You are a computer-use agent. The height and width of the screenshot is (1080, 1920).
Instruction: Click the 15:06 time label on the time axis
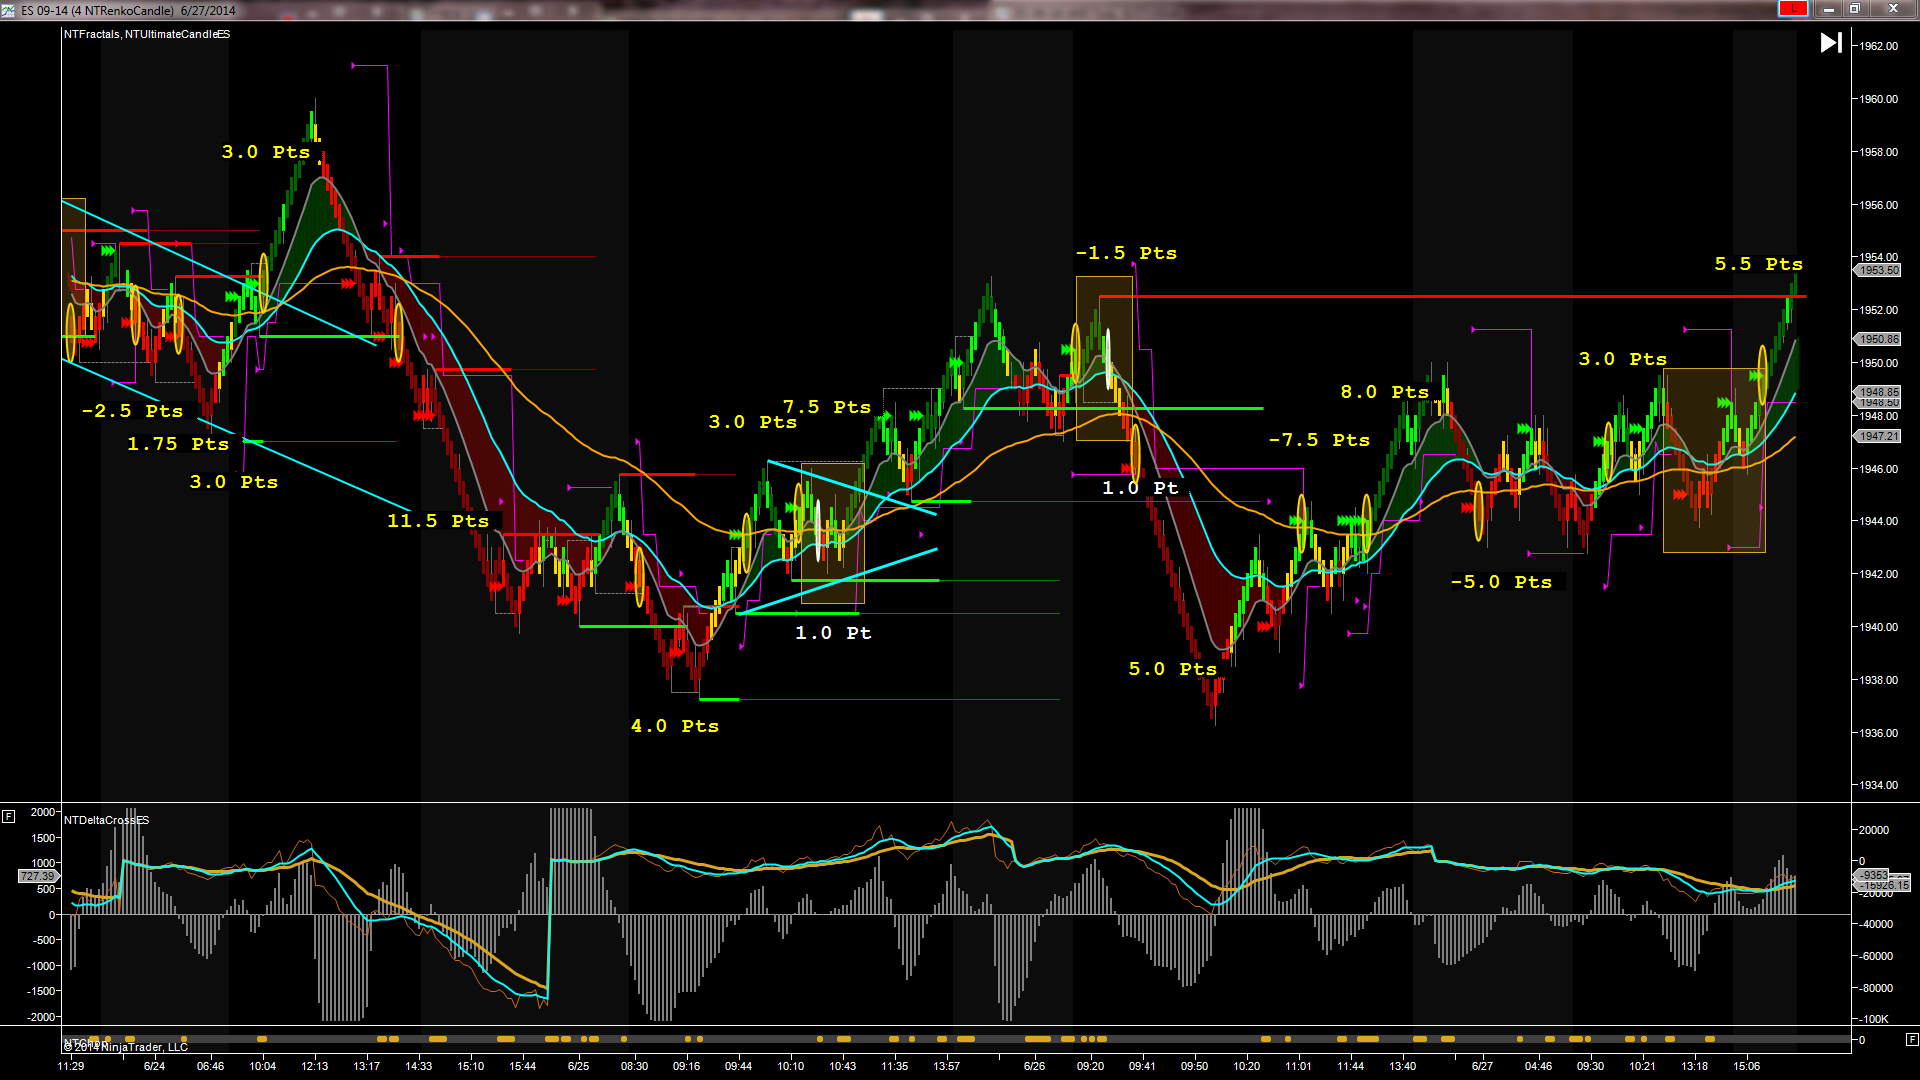pyautogui.click(x=1746, y=1066)
